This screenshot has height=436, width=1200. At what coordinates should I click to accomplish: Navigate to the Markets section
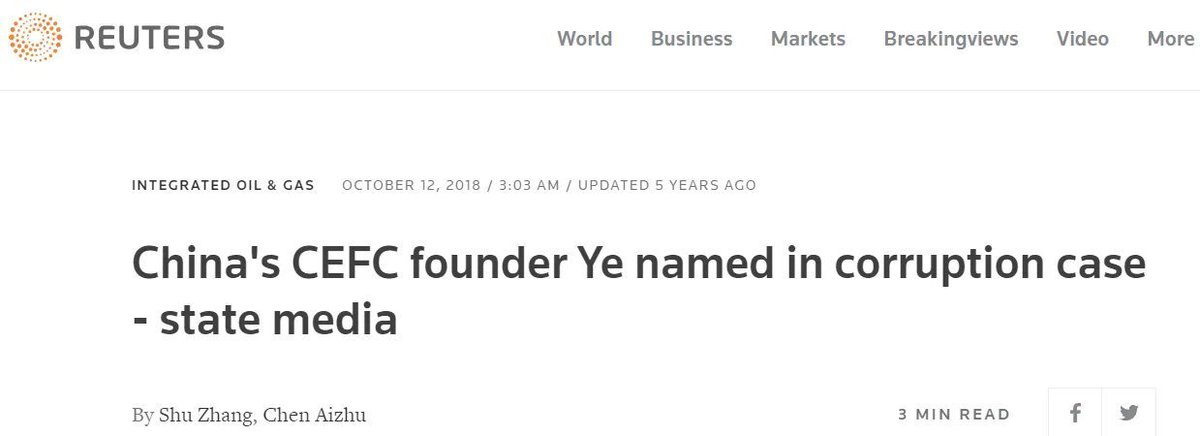pyautogui.click(x=808, y=39)
